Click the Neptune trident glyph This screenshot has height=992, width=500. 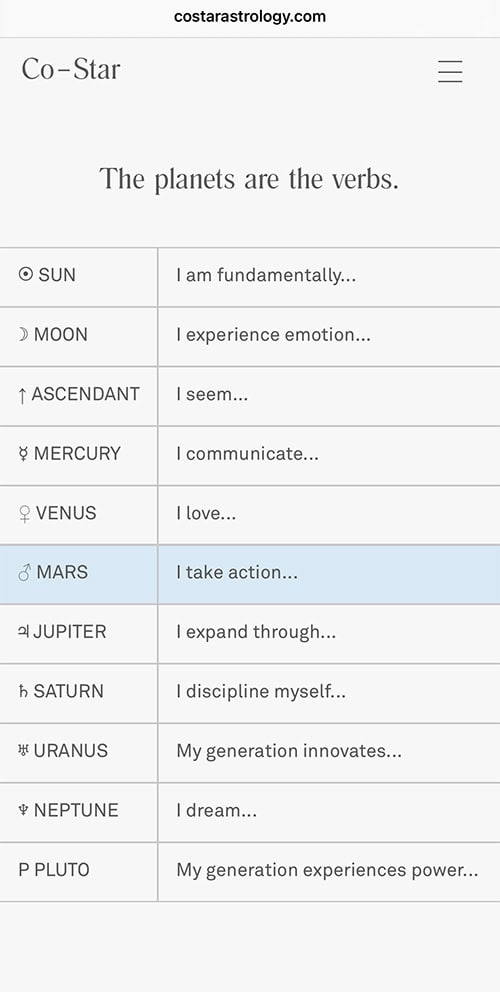(23, 810)
